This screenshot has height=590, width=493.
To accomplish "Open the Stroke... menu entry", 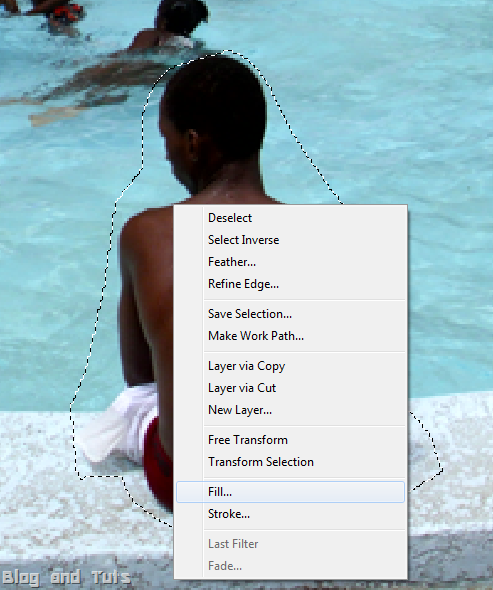I will (290, 514).
